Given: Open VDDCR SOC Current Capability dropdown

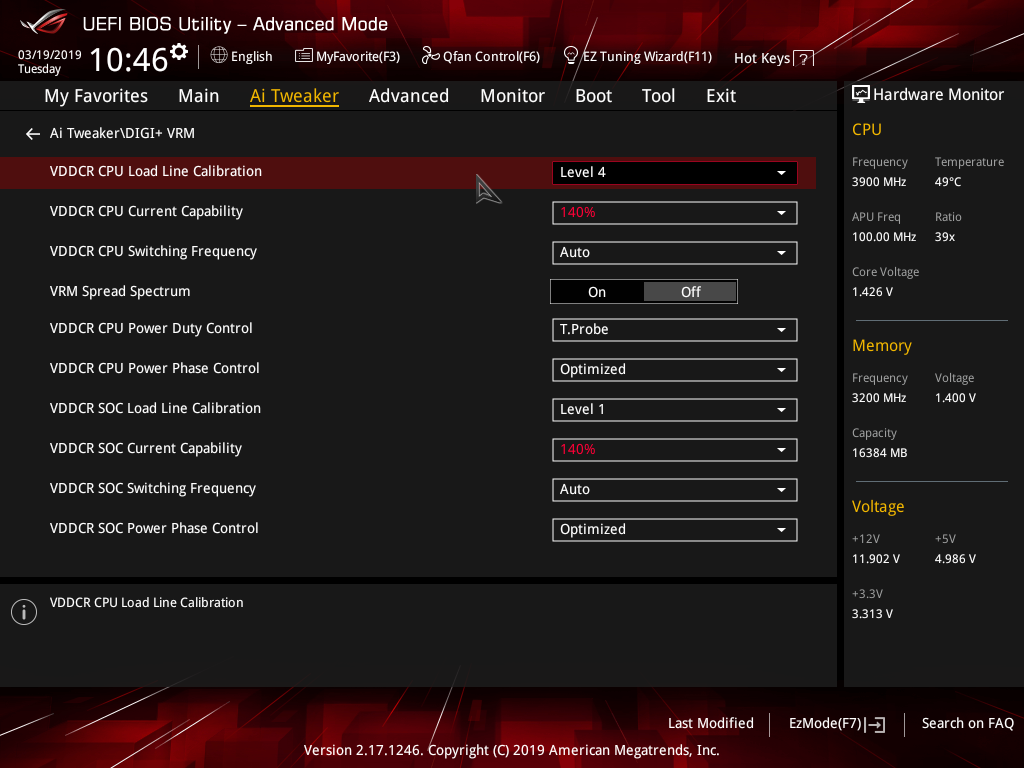Looking at the screenshot, I should pos(674,450).
